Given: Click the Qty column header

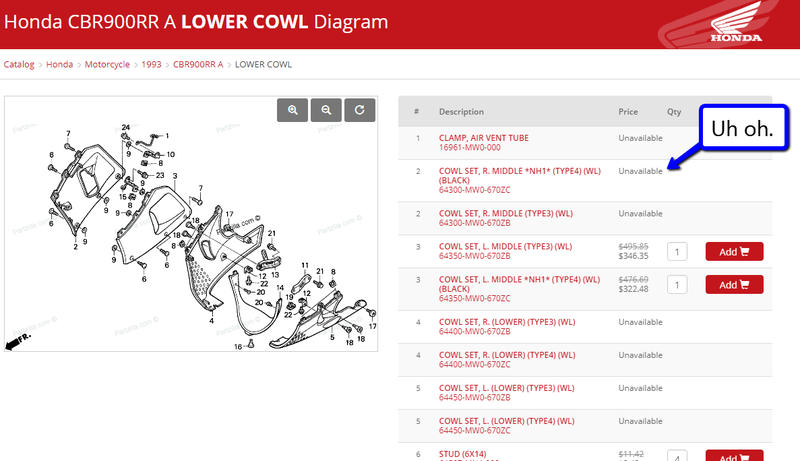Looking at the screenshot, I should pos(674,112).
